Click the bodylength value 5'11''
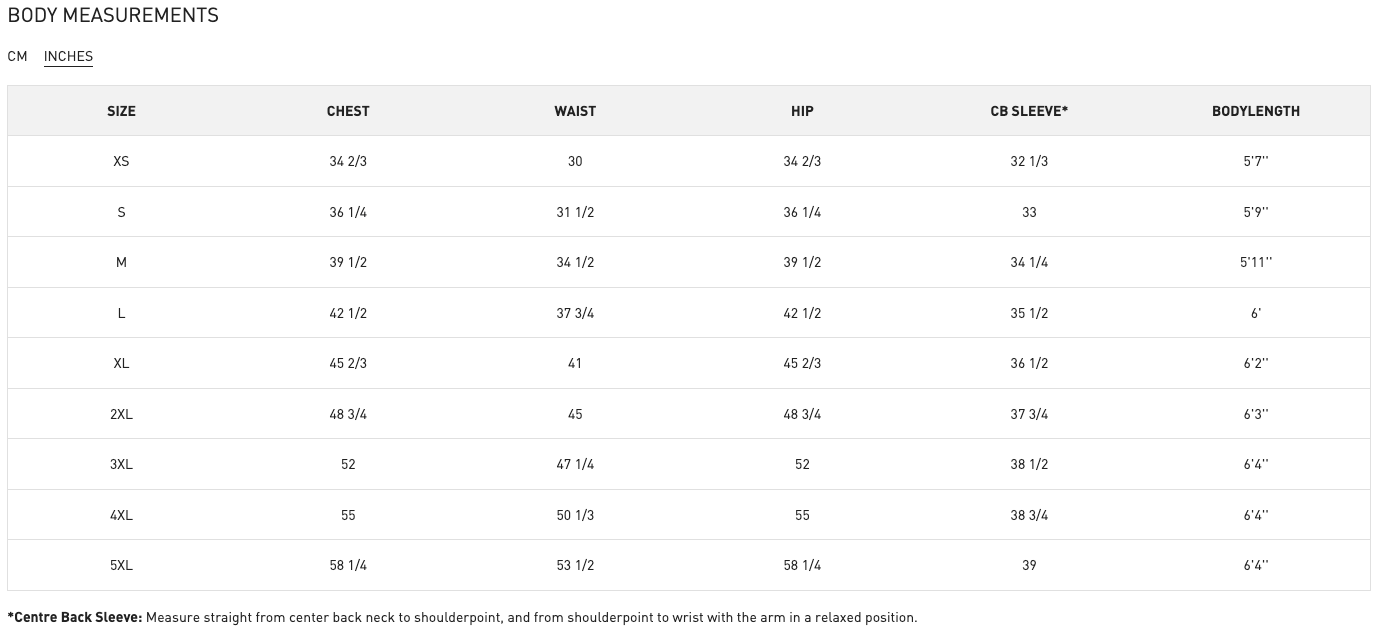Viewport: 1383px width, 641px height. click(1256, 262)
